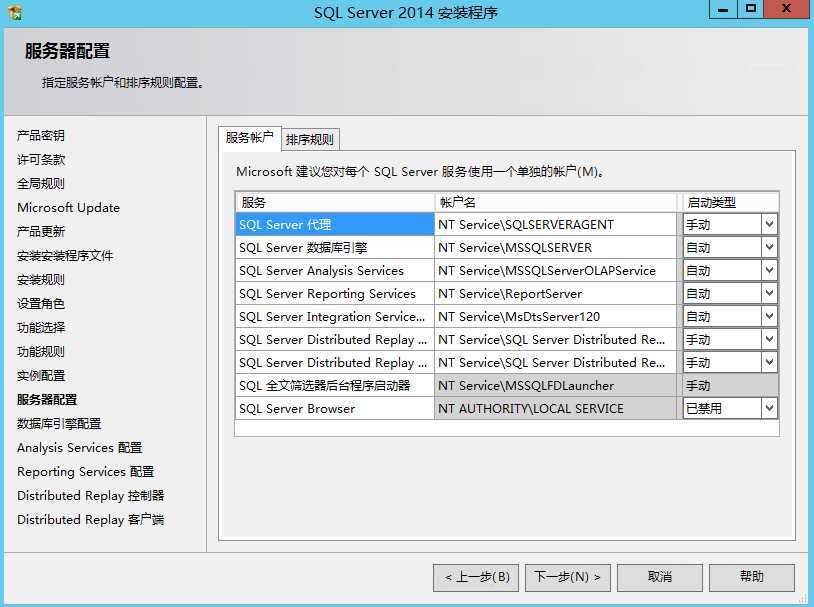814x607 pixels.
Task: Select SQL Server Reporting Services service cell
Action: (335, 293)
